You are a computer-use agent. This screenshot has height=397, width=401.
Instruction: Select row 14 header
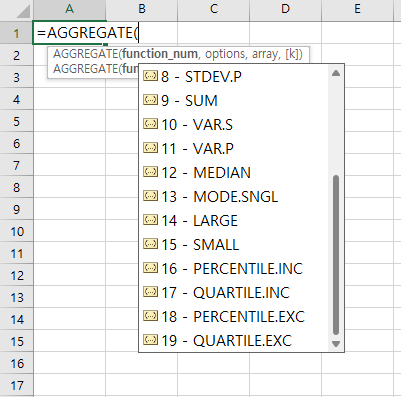tap(16, 319)
